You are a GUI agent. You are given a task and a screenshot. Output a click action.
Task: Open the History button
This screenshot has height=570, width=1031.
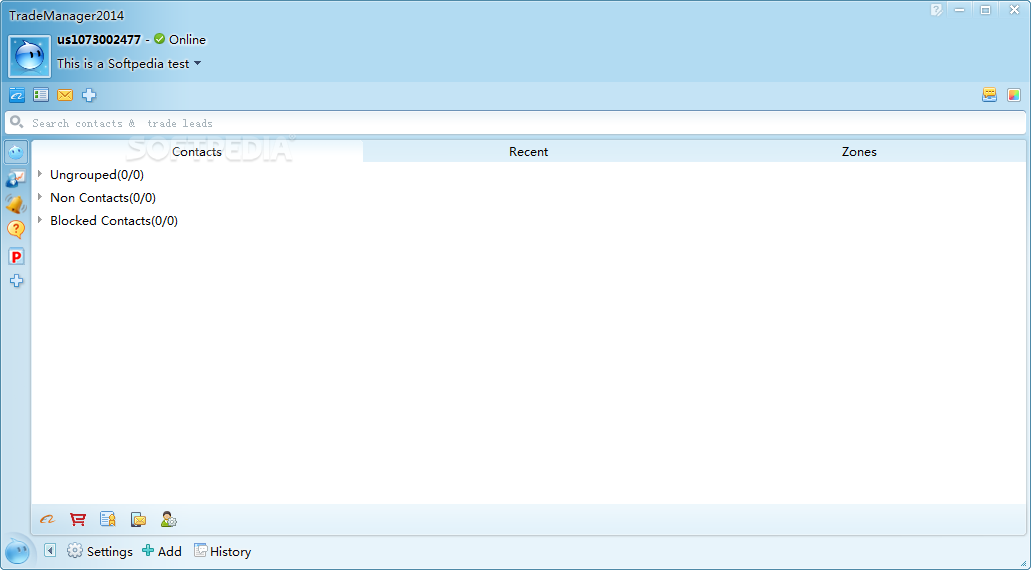point(222,551)
